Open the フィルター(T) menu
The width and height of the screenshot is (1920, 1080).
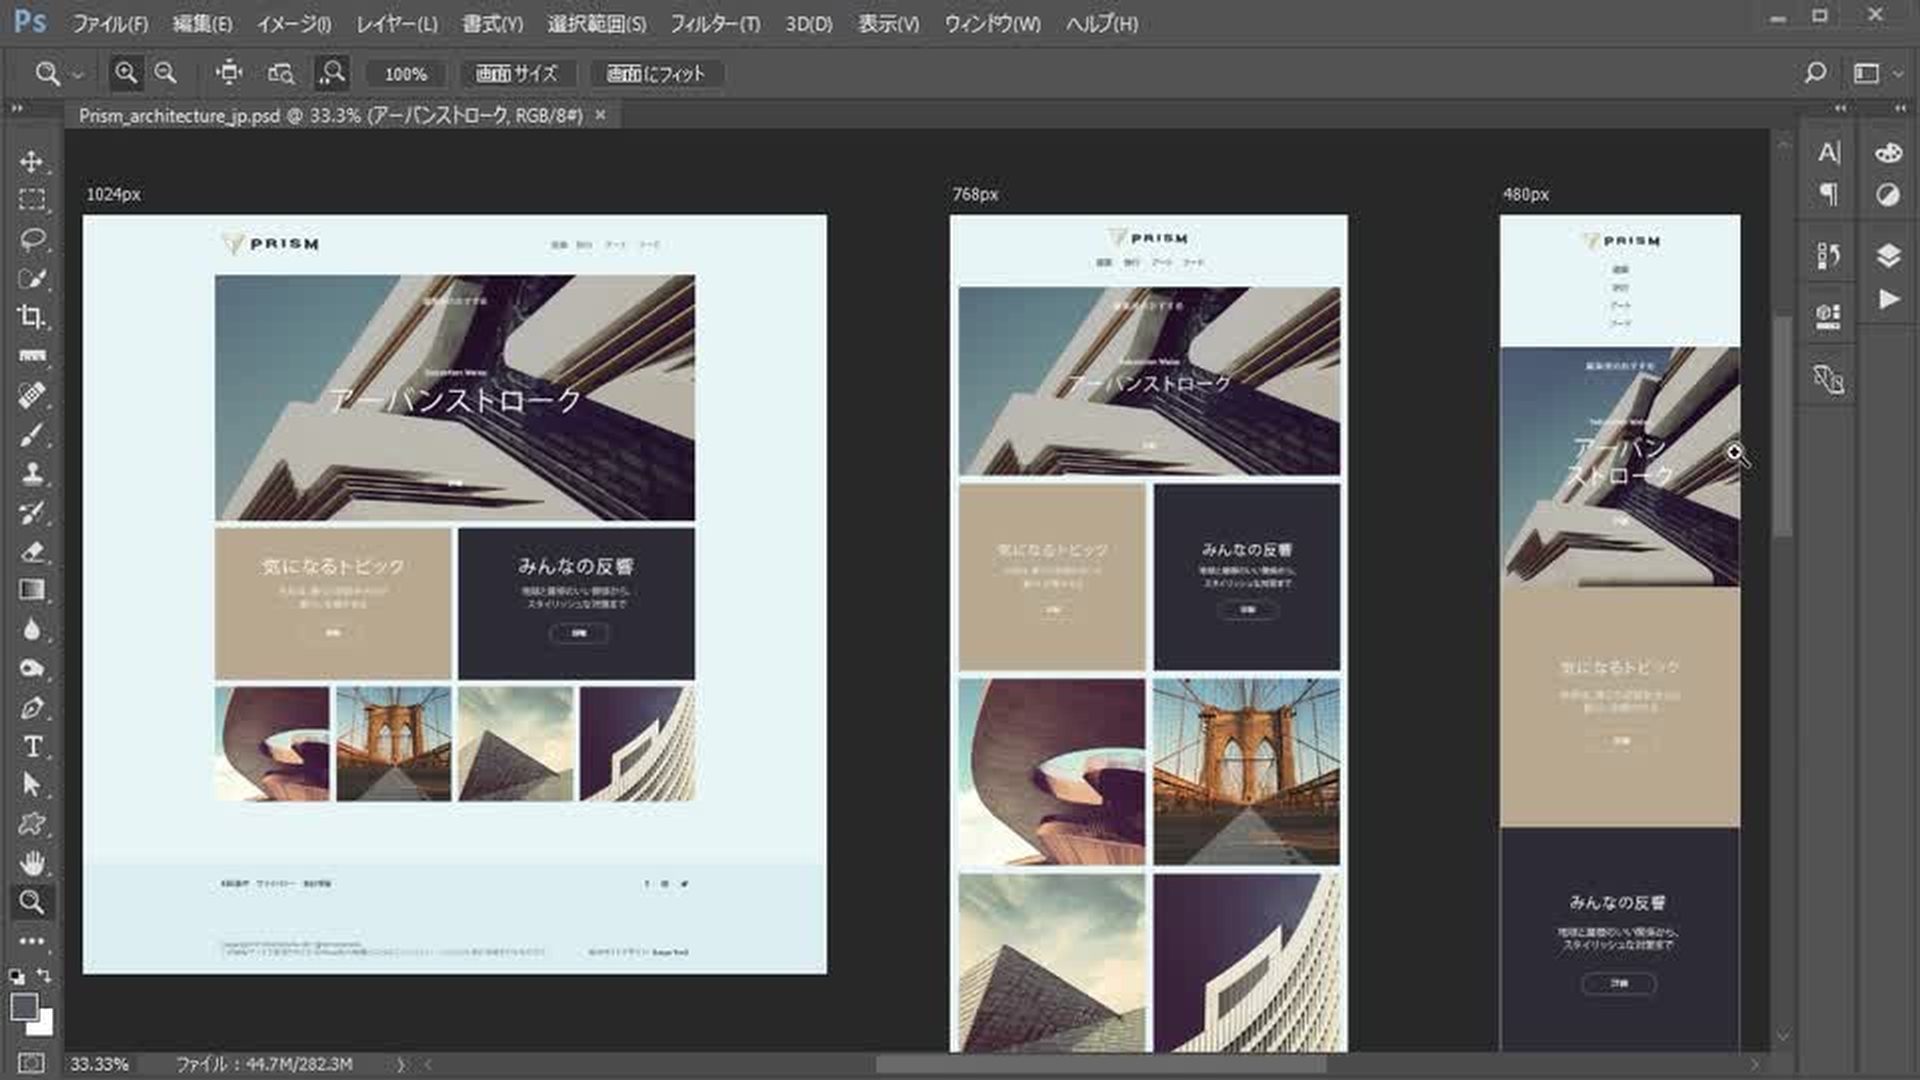pyautogui.click(x=714, y=23)
